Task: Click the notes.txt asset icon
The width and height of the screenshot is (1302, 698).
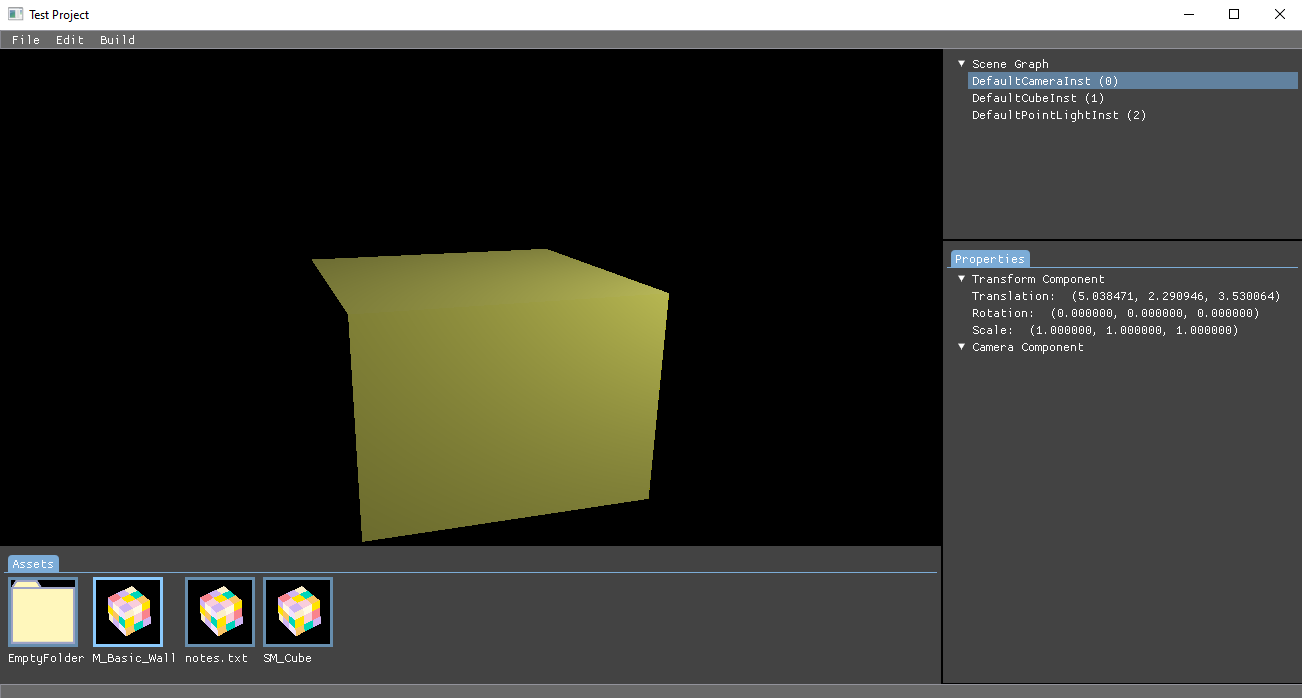Action: (x=220, y=612)
